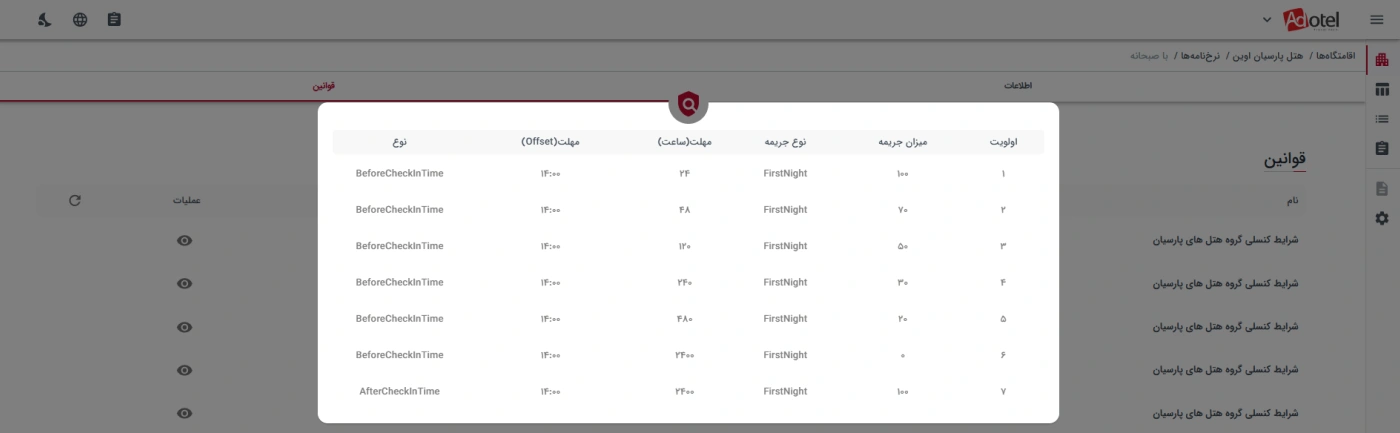This screenshot has width=1400, height=433.
Task: Click penalty amount ۲۰
Action: tap(903, 319)
